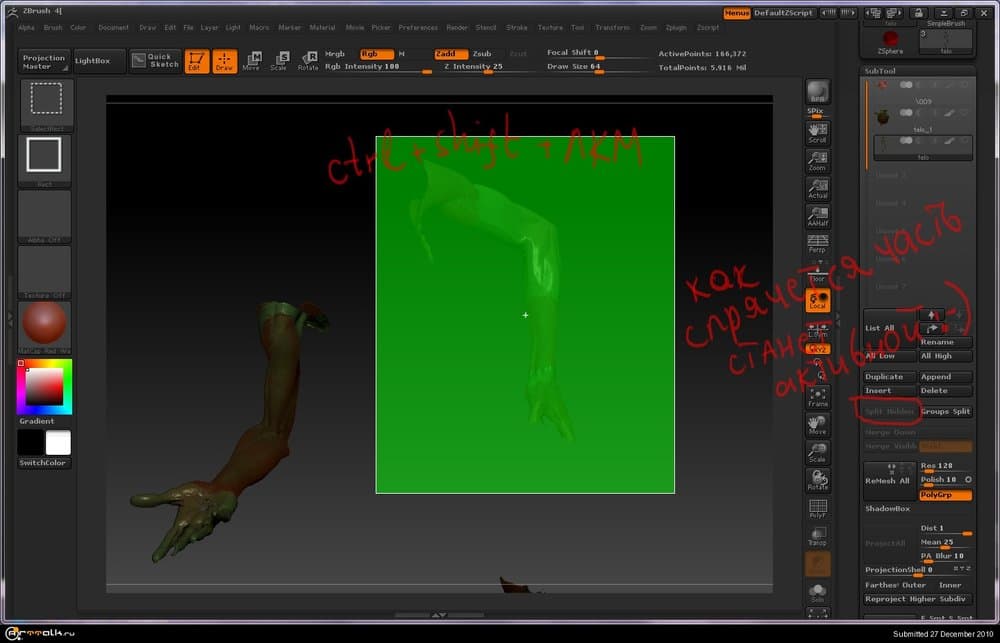Select the Draw mode icon
1000x643 pixels.
click(224, 60)
